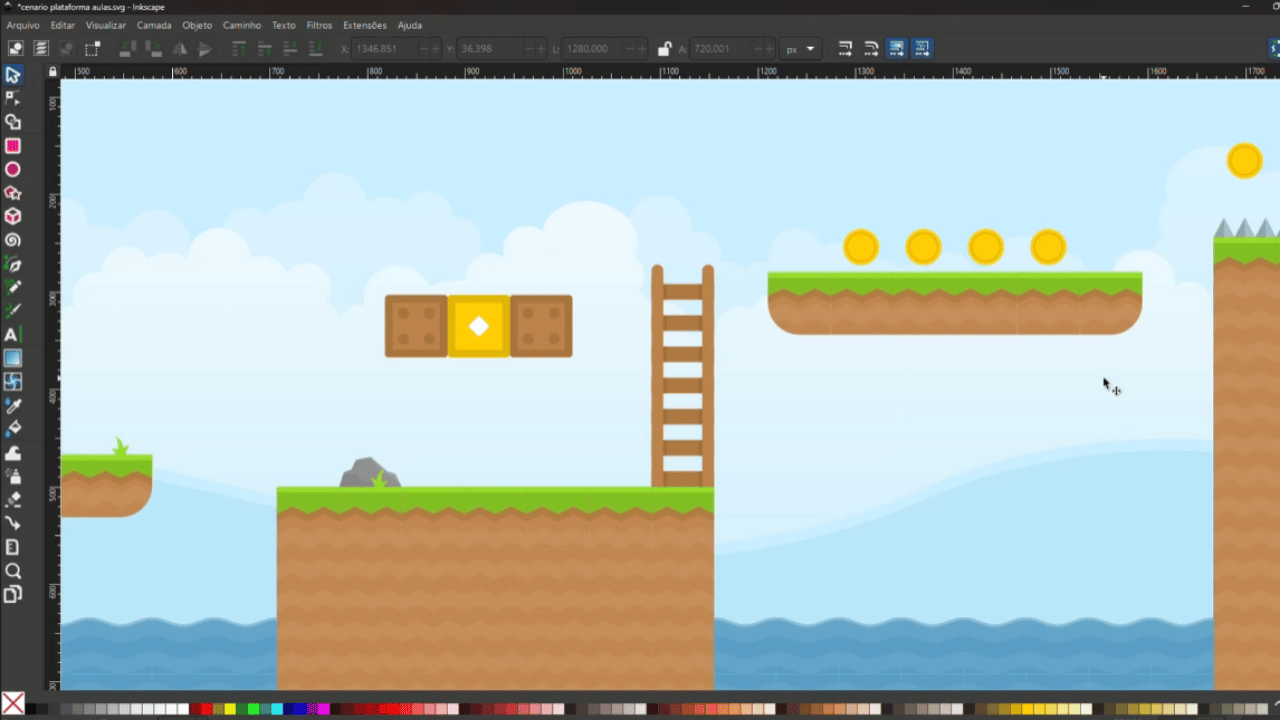The image size is (1280, 720).
Task: Decrease the Y position value
Action: pyautogui.click(x=530, y=49)
